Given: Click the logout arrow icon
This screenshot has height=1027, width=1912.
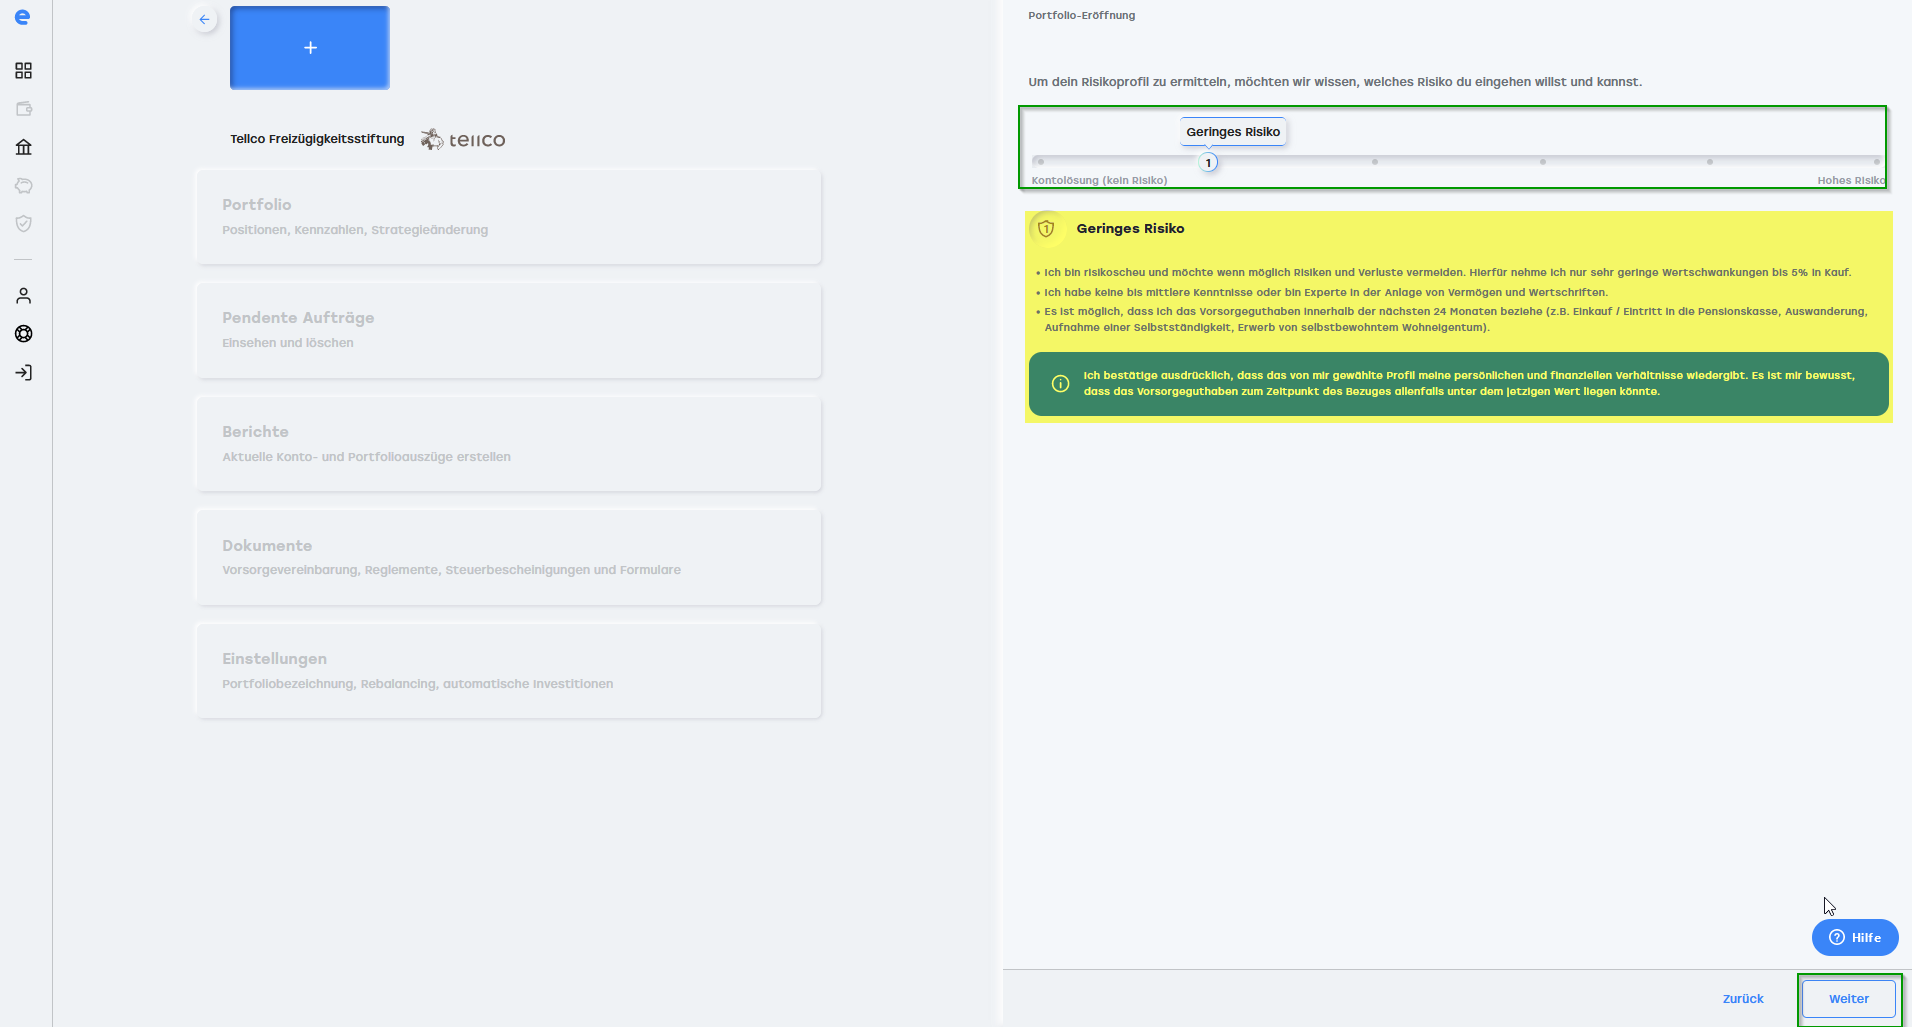Looking at the screenshot, I should coord(24,373).
